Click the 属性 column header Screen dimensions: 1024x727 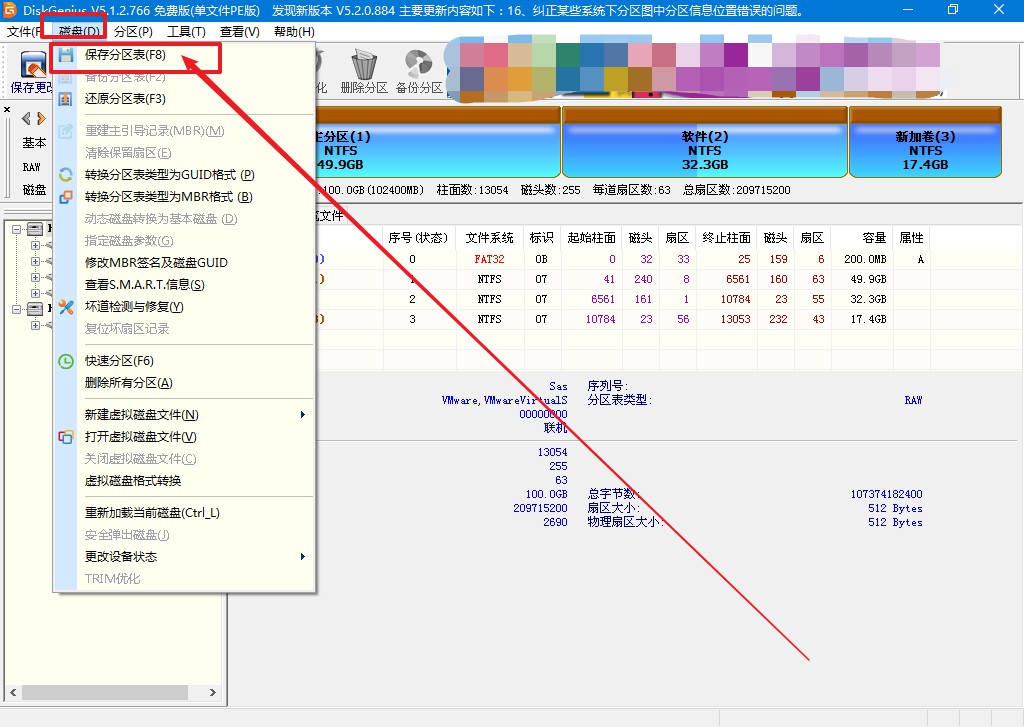(x=911, y=238)
